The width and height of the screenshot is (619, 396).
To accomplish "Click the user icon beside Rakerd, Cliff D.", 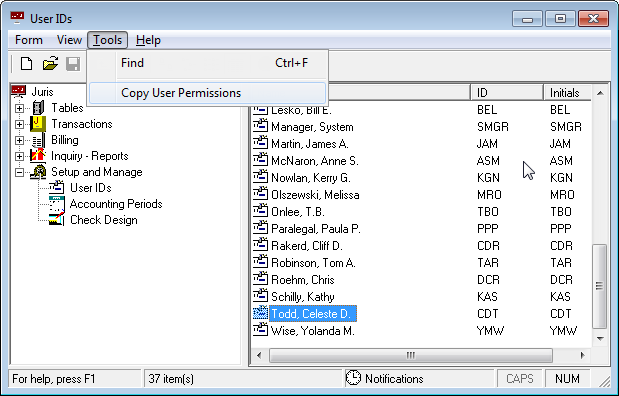I will tap(260, 245).
